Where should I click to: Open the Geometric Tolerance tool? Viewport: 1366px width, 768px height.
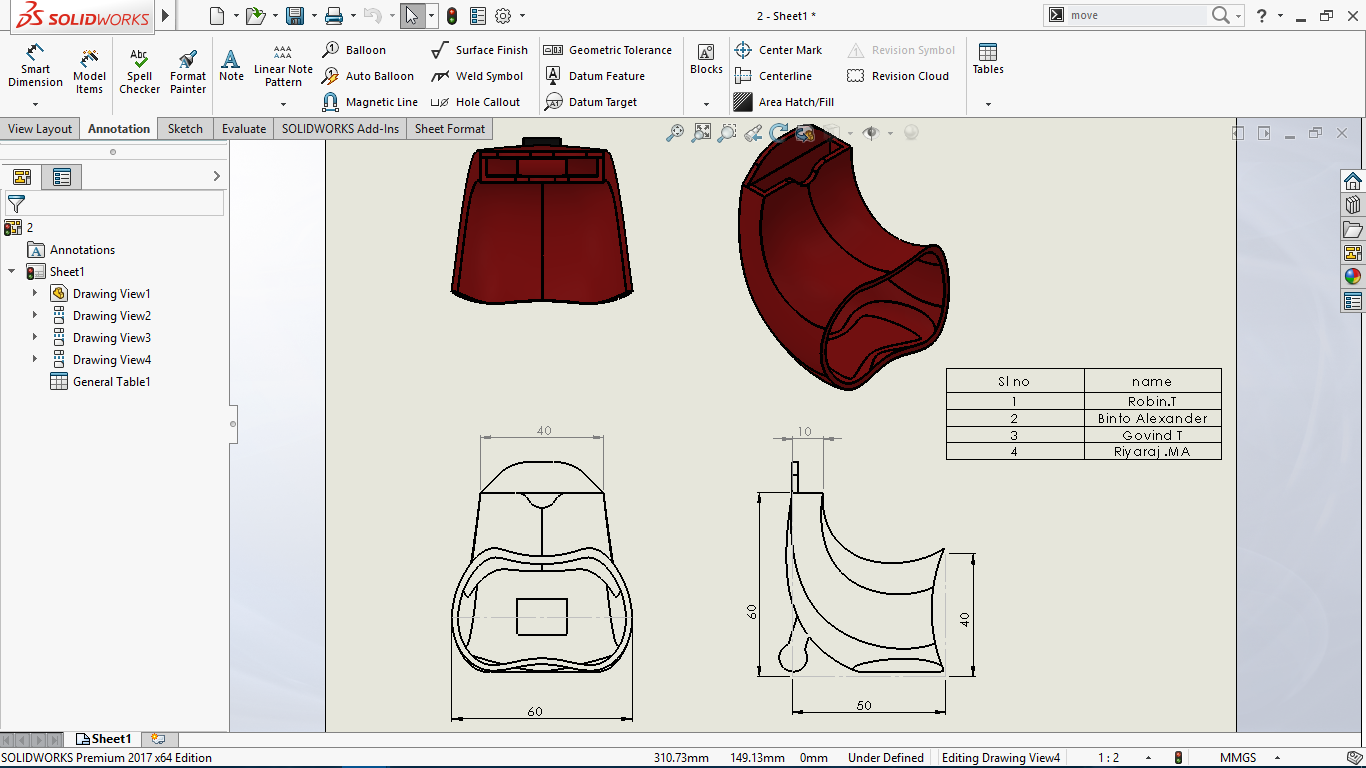click(x=608, y=50)
